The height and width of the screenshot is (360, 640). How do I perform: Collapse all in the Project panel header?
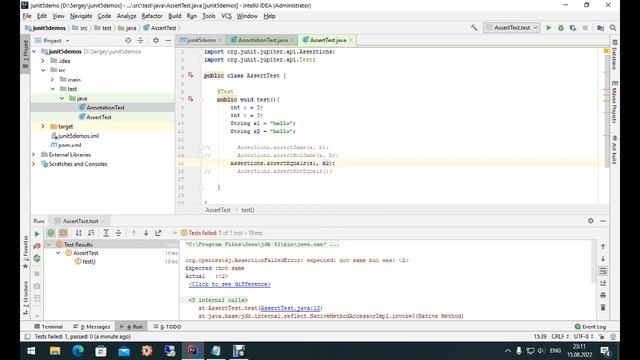click(140, 40)
